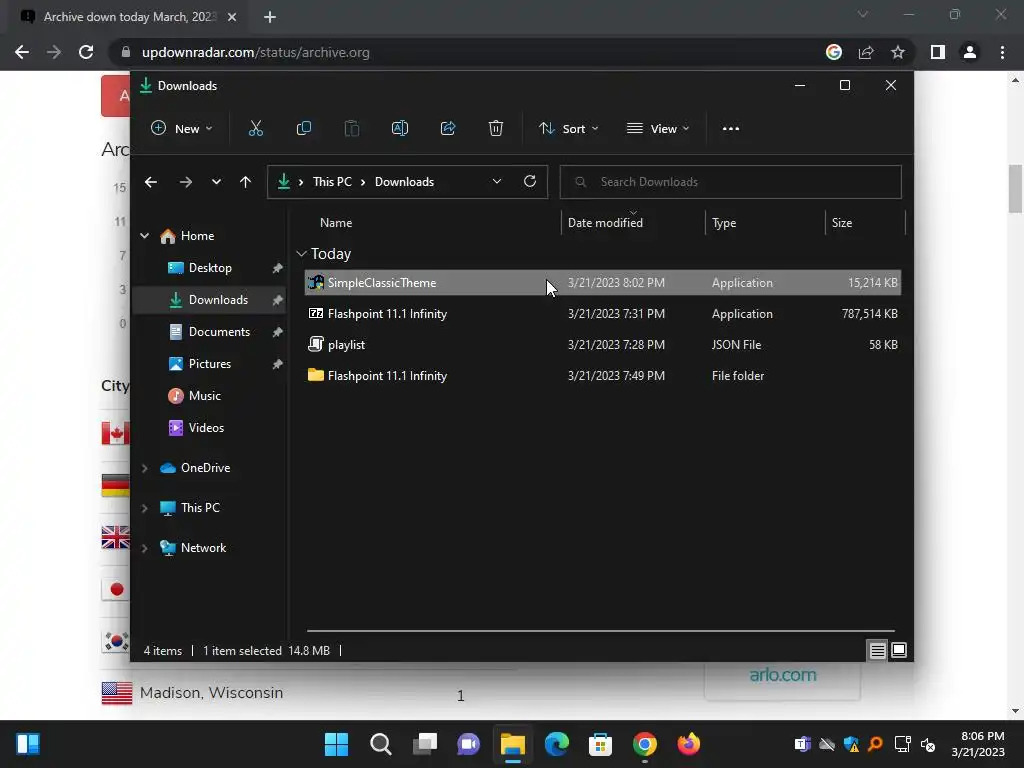This screenshot has height=768, width=1024.
Task: Click the Paste clipboard icon in toolbar
Action: coord(351,129)
